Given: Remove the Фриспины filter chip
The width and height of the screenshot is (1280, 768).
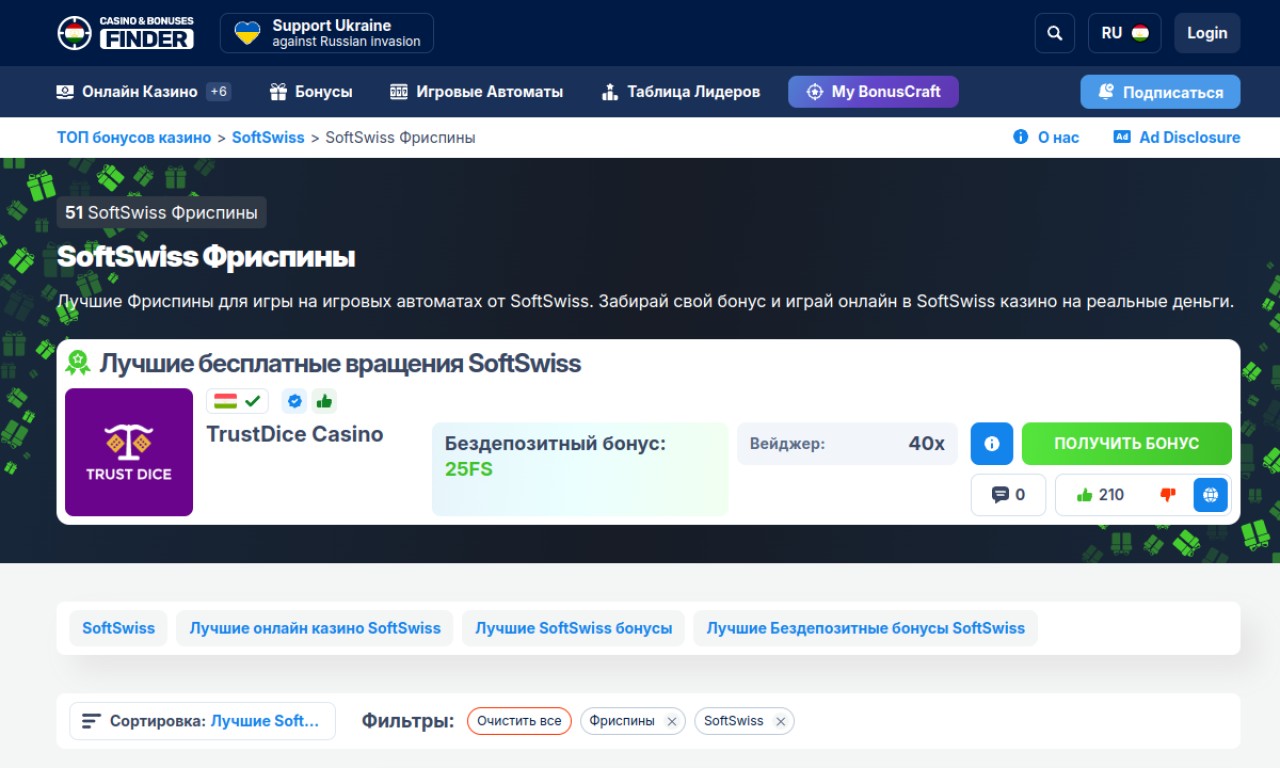Looking at the screenshot, I should 672,721.
